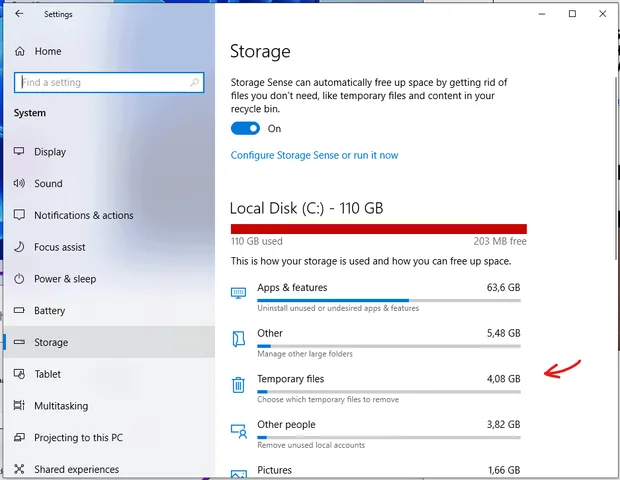The width and height of the screenshot is (620, 480).
Task: Click the 5,48 GB size value
Action: pos(503,333)
